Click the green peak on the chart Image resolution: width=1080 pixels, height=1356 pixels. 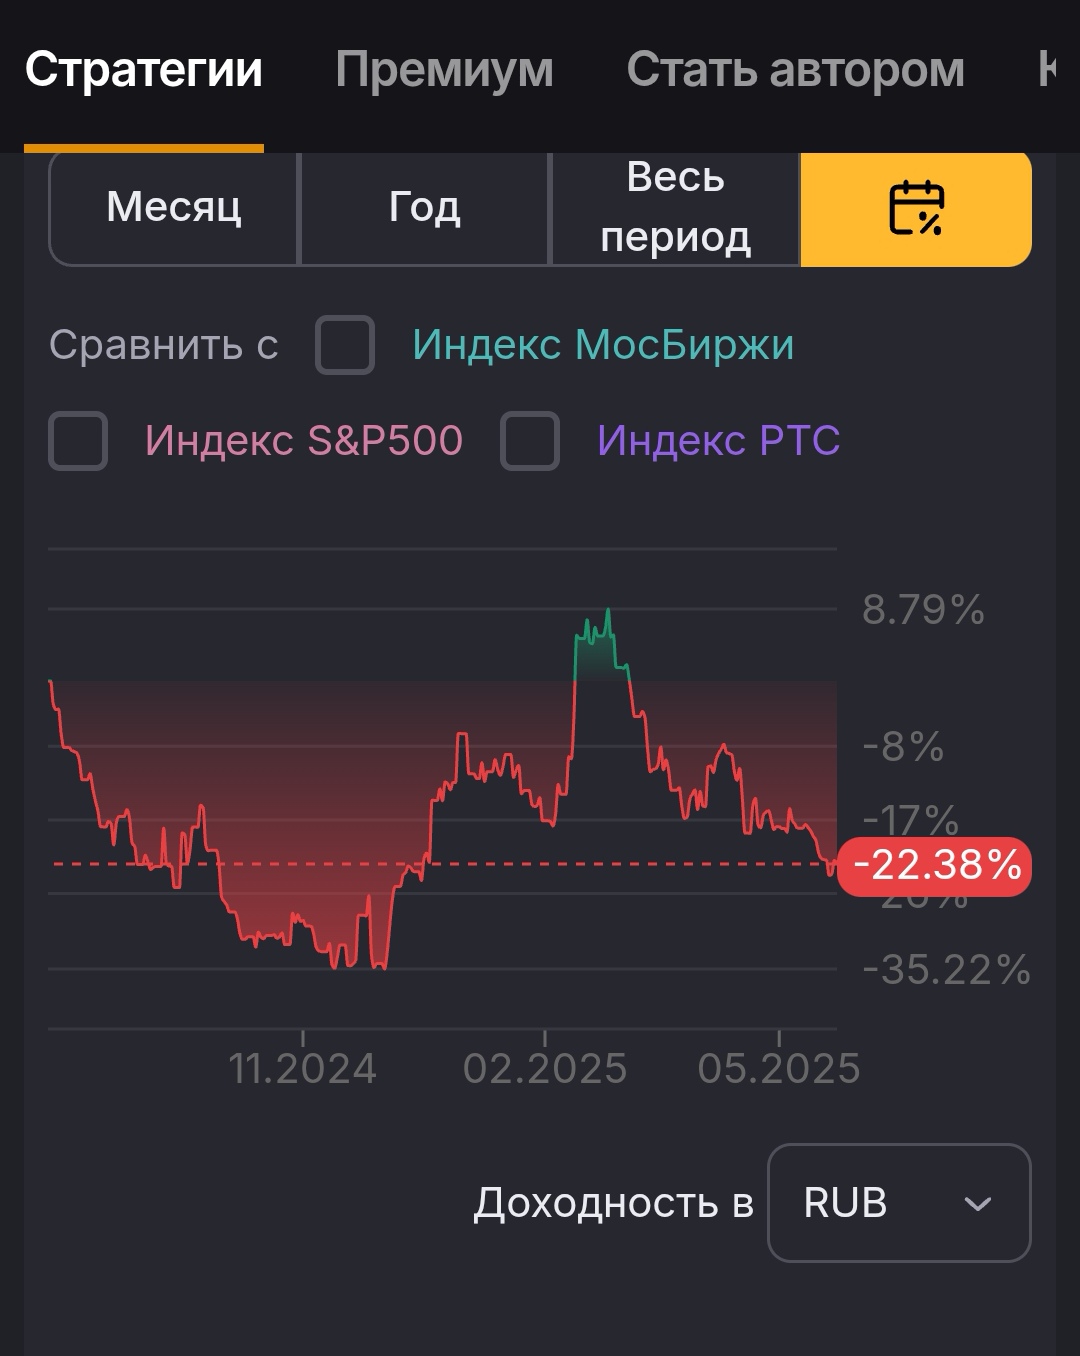pyautogui.click(x=601, y=643)
